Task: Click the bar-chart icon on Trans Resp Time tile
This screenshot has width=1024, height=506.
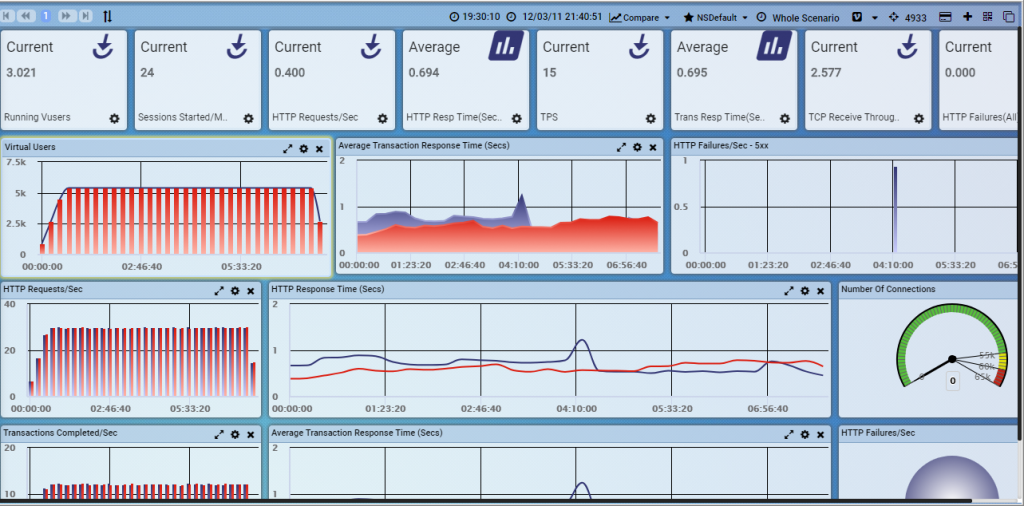Action: click(775, 46)
